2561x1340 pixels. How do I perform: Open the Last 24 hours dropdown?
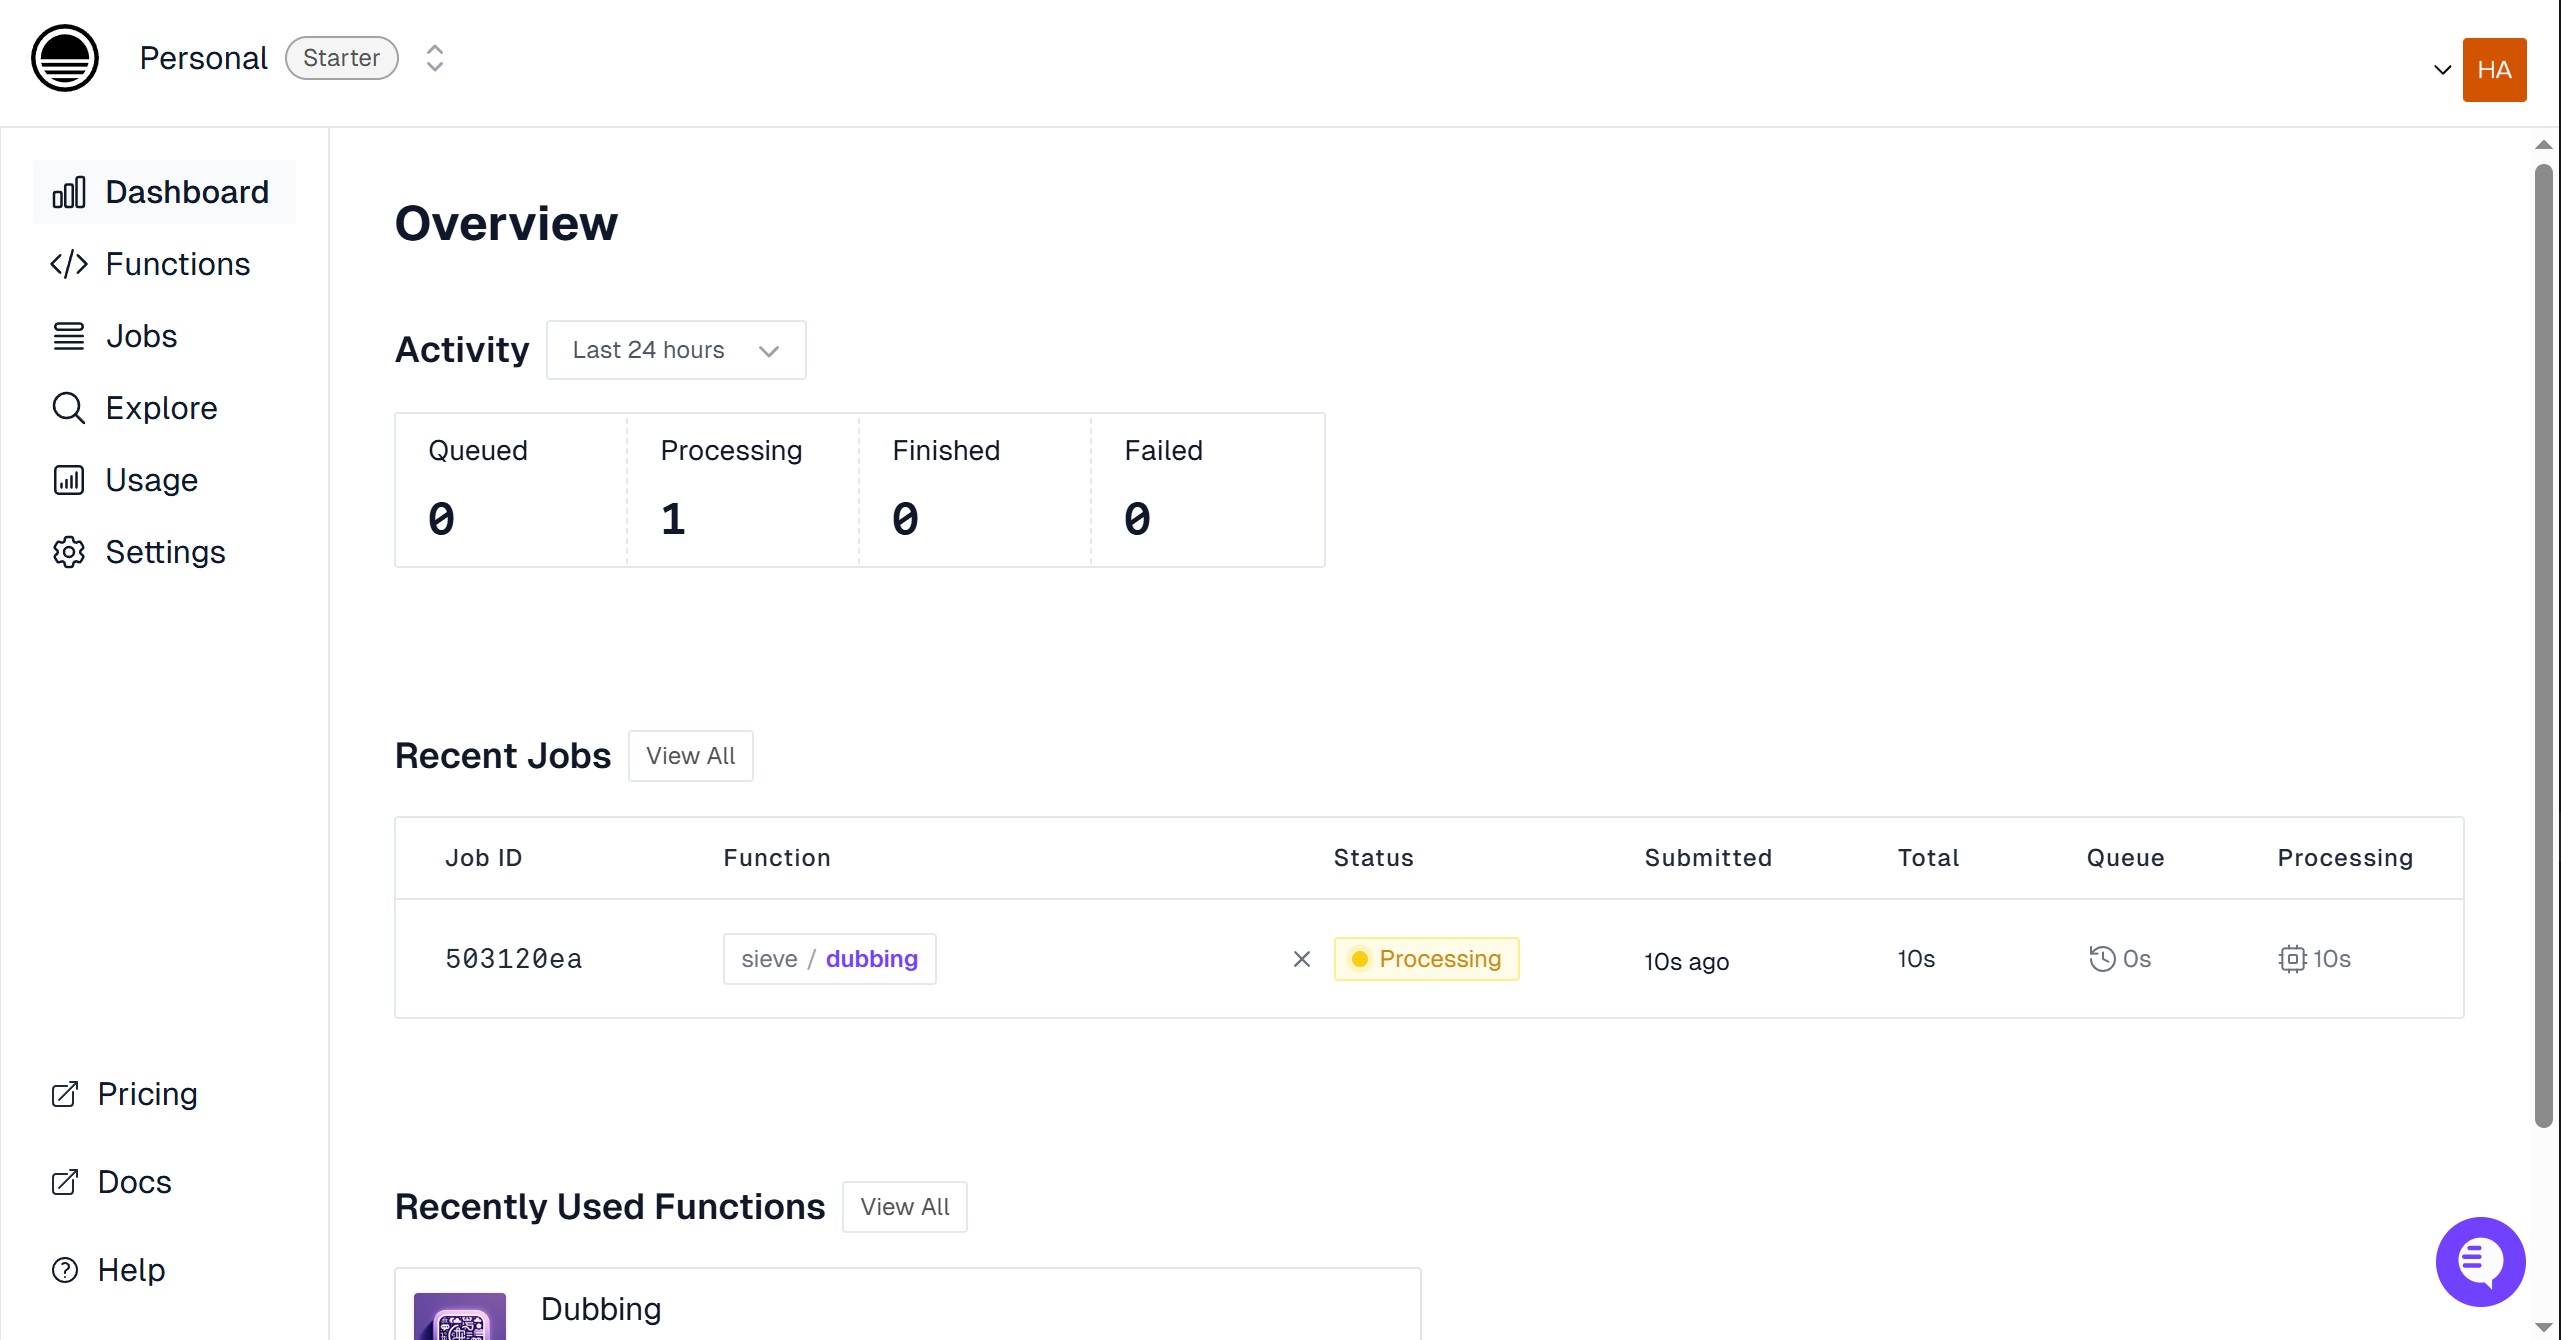point(676,350)
